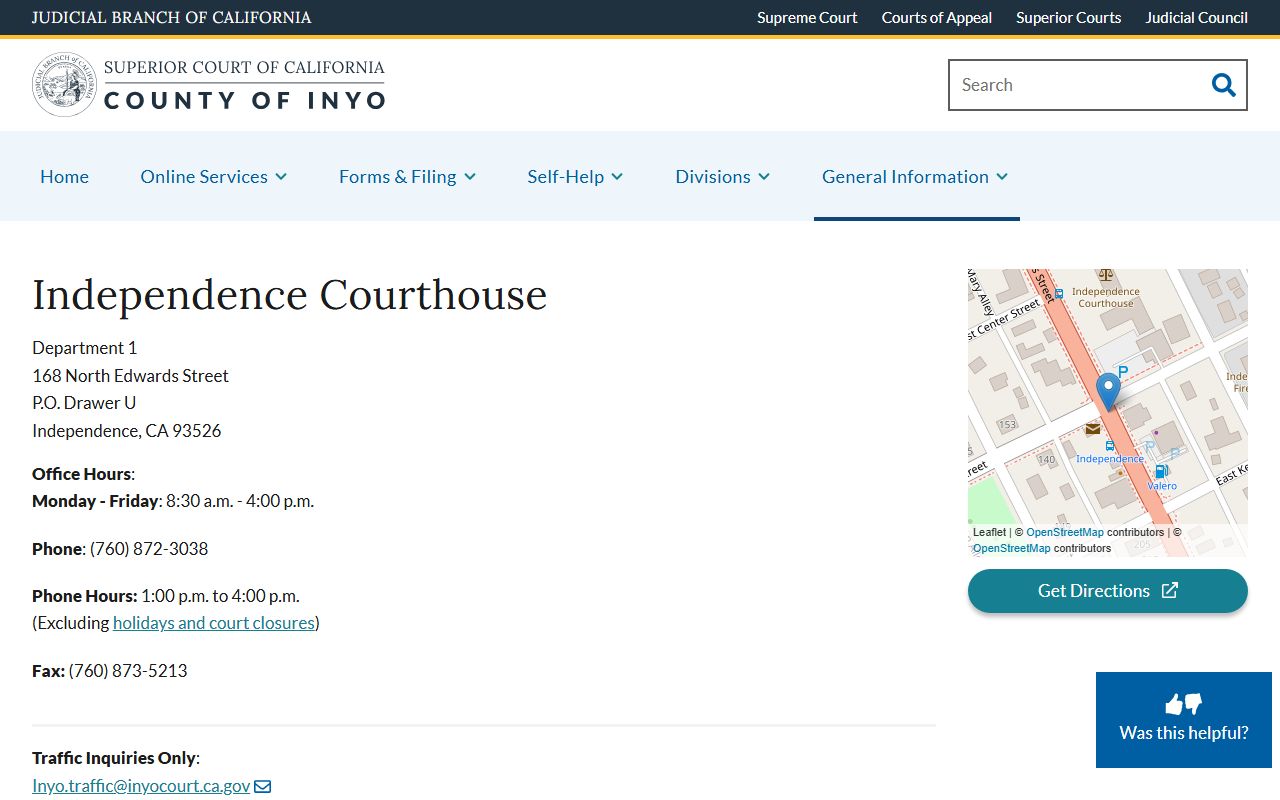Image resolution: width=1280 pixels, height=800 pixels.
Task: Click the address line 168 North Edwards Street
Action: pos(130,376)
